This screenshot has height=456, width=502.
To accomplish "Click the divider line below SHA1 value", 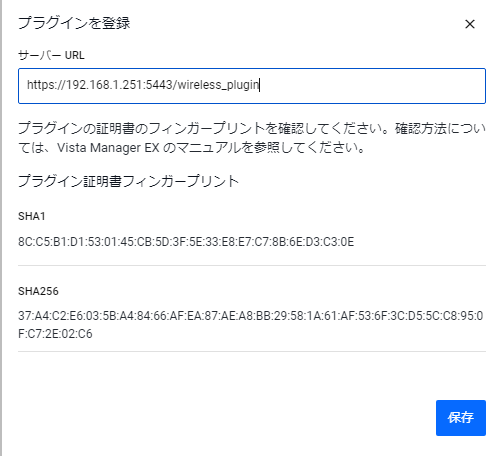I will tap(252, 266).
